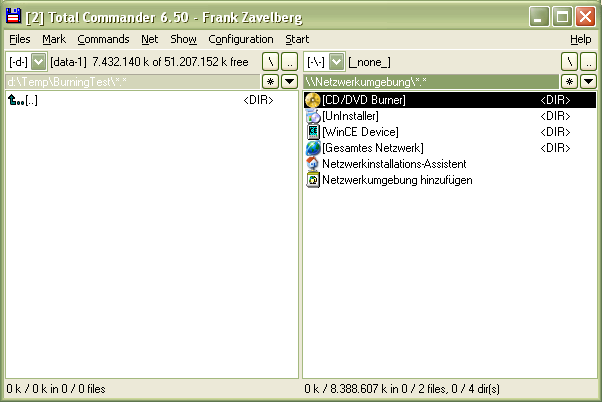Select the [..] entry in left panel
This screenshot has width=602, height=402.
[31, 100]
